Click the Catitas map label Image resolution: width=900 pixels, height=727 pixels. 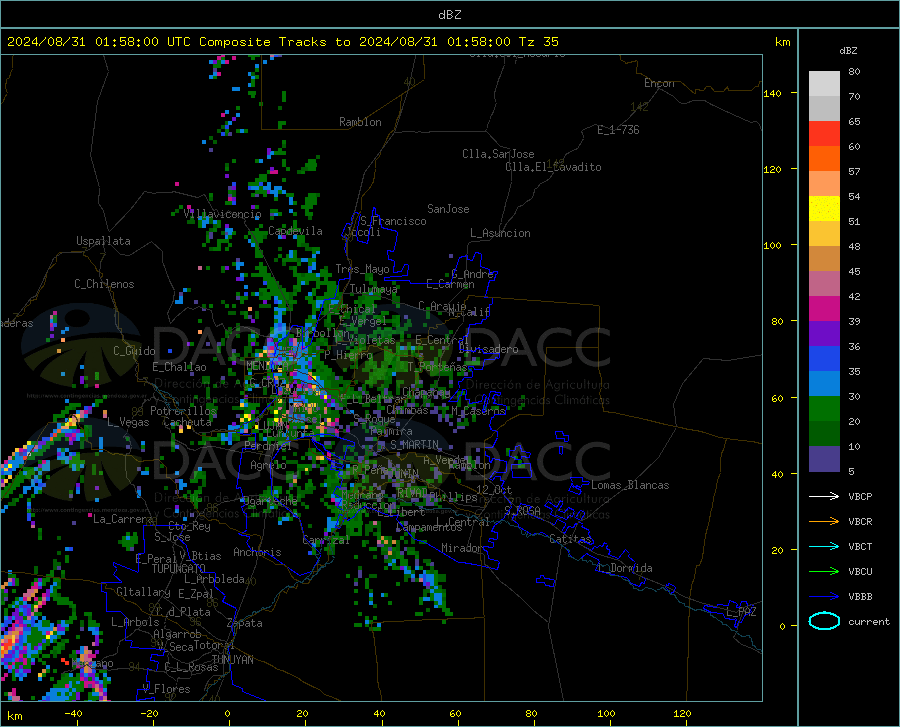point(570,539)
